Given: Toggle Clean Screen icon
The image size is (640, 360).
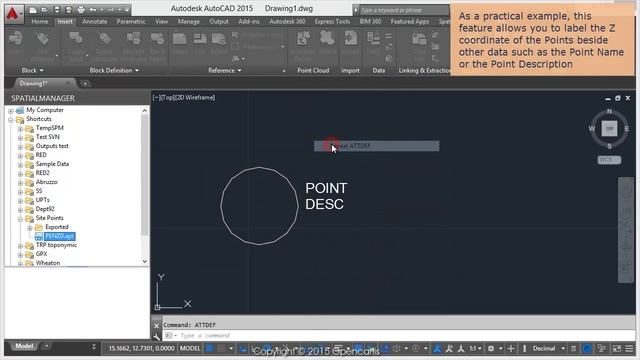Looking at the screenshot, I should (616, 349).
